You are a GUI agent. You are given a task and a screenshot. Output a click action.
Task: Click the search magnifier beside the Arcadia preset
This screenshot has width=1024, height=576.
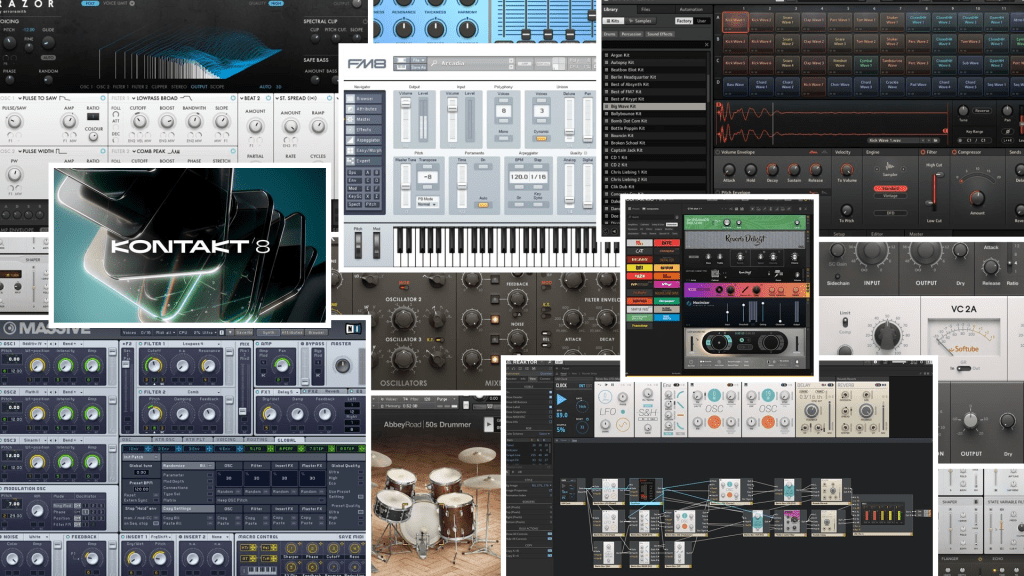[x=433, y=61]
